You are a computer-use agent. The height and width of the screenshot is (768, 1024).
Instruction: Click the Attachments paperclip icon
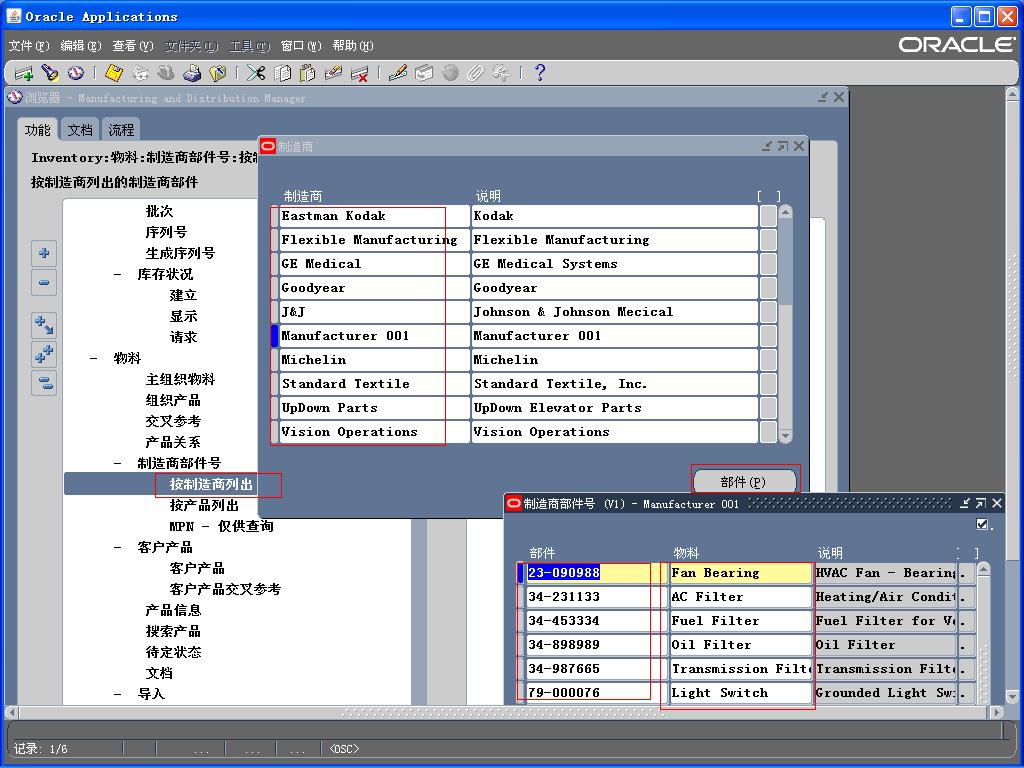coord(475,73)
